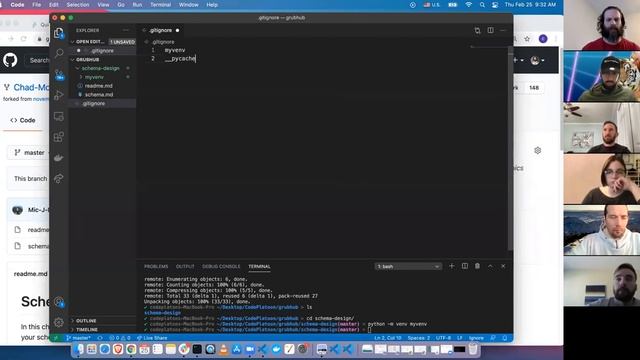Click the synchronize changes icon in status bar
640x360 pixels.
pos(100,338)
